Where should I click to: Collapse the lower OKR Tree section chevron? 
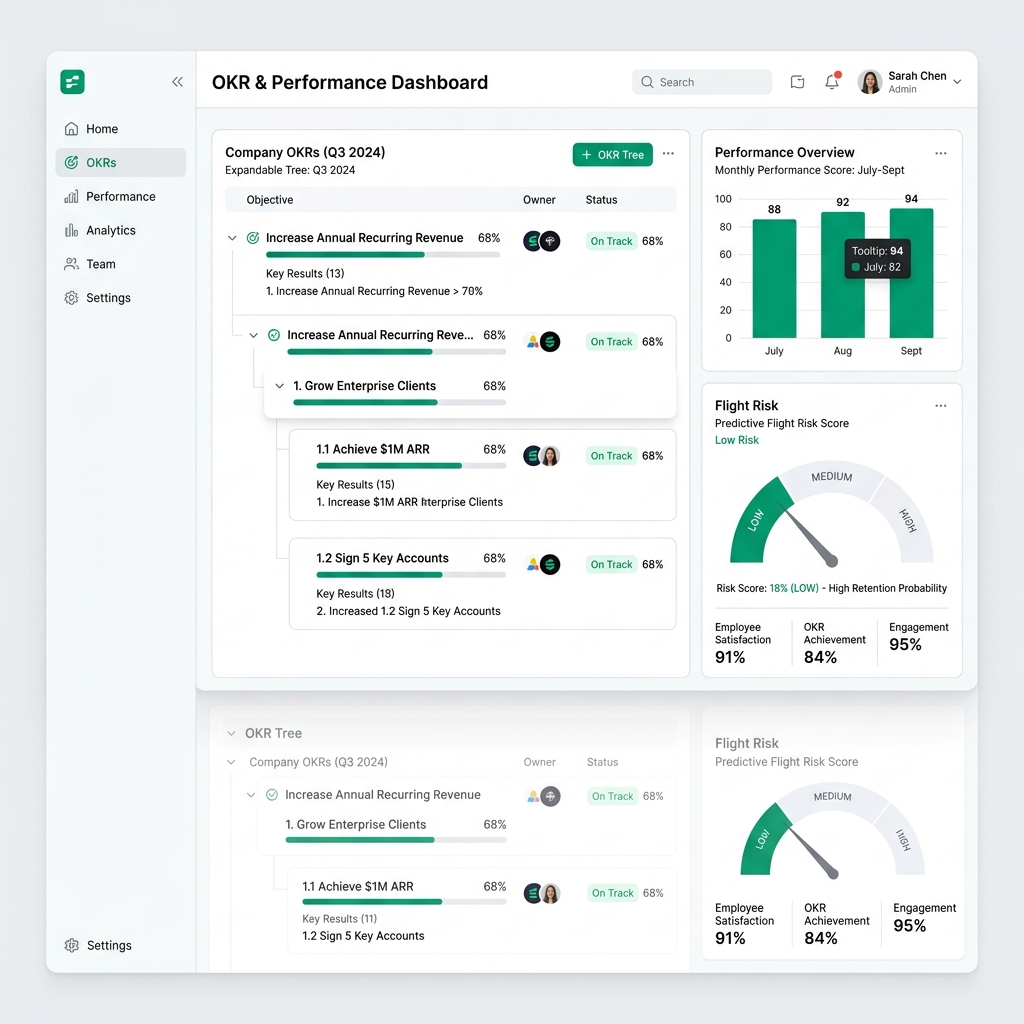tap(231, 733)
